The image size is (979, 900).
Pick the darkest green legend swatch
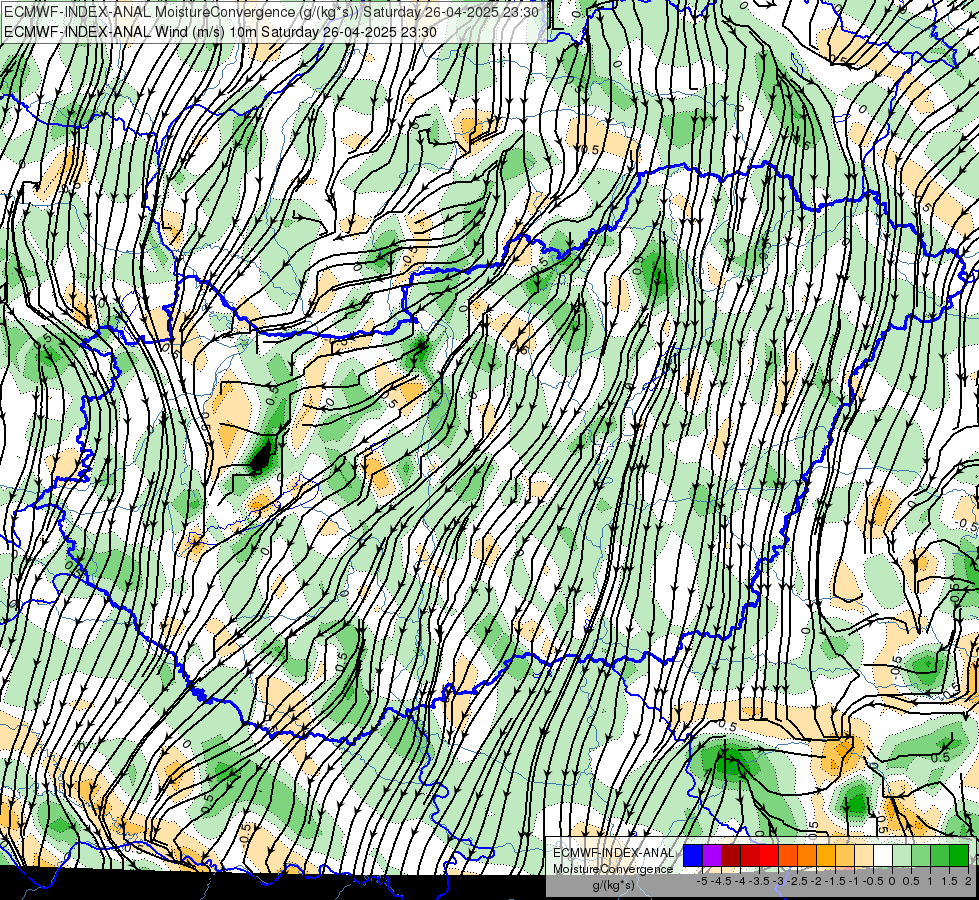pyautogui.click(x=959, y=855)
